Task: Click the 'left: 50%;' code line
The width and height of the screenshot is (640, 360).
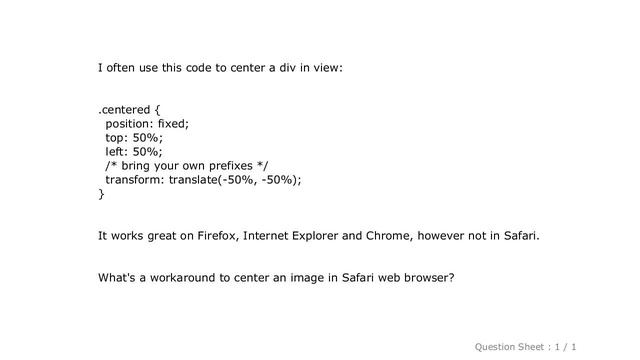Action: [134, 152]
